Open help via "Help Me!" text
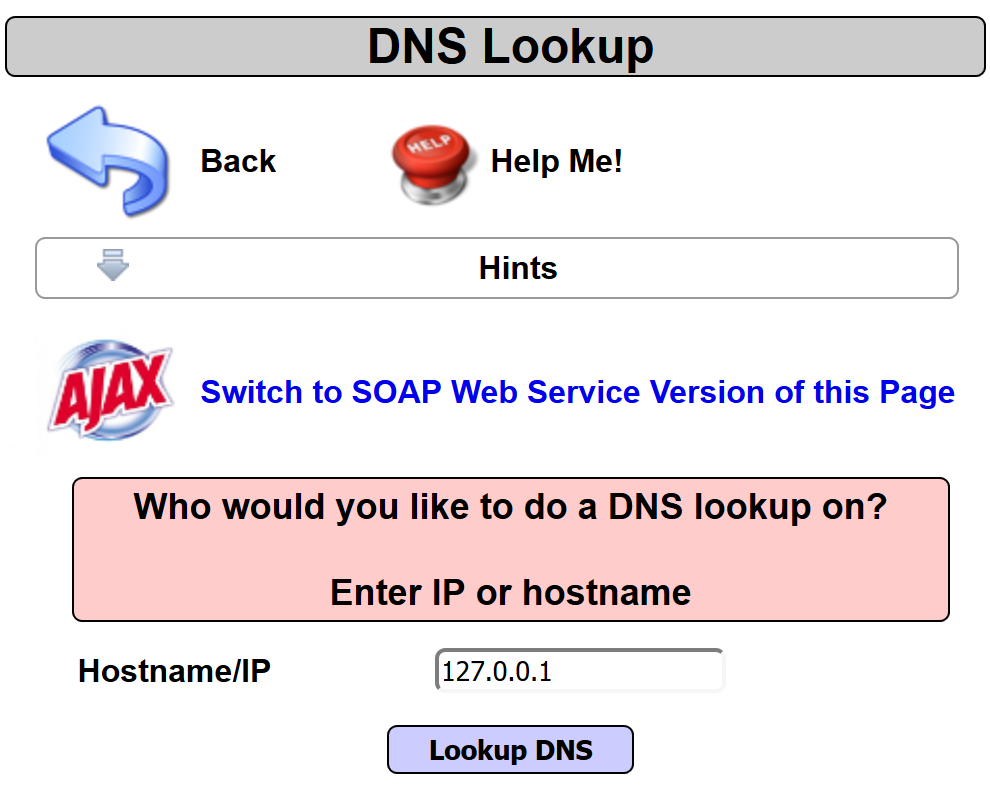 click(556, 162)
